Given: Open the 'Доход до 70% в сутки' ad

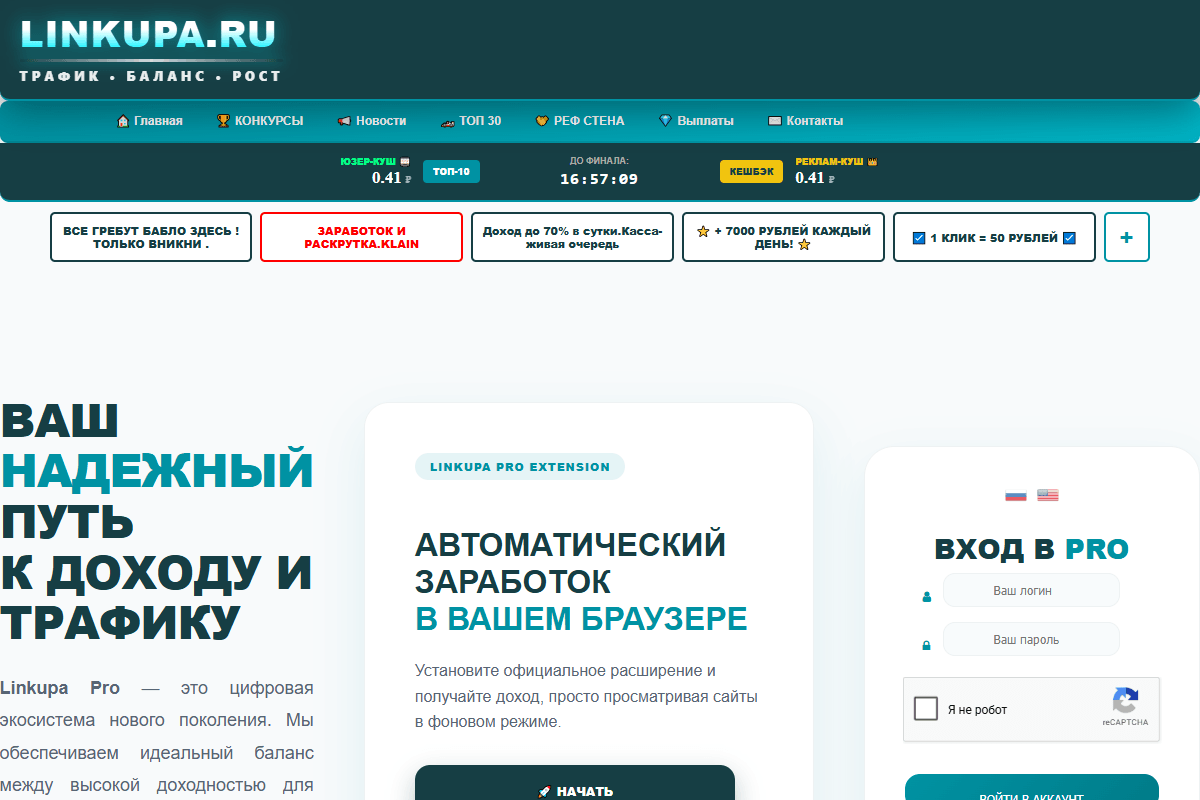Looking at the screenshot, I should (x=572, y=237).
